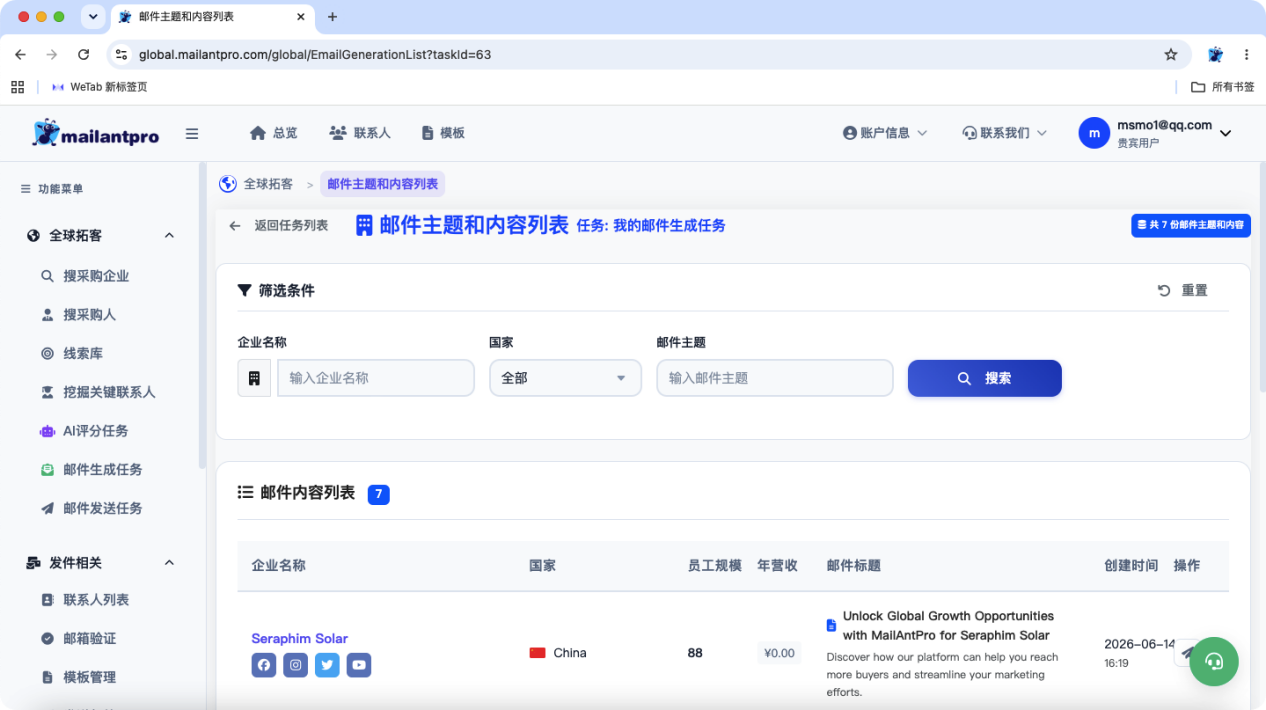
Task: Select 邮件生成任务 in sidebar
Action: point(102,470)
